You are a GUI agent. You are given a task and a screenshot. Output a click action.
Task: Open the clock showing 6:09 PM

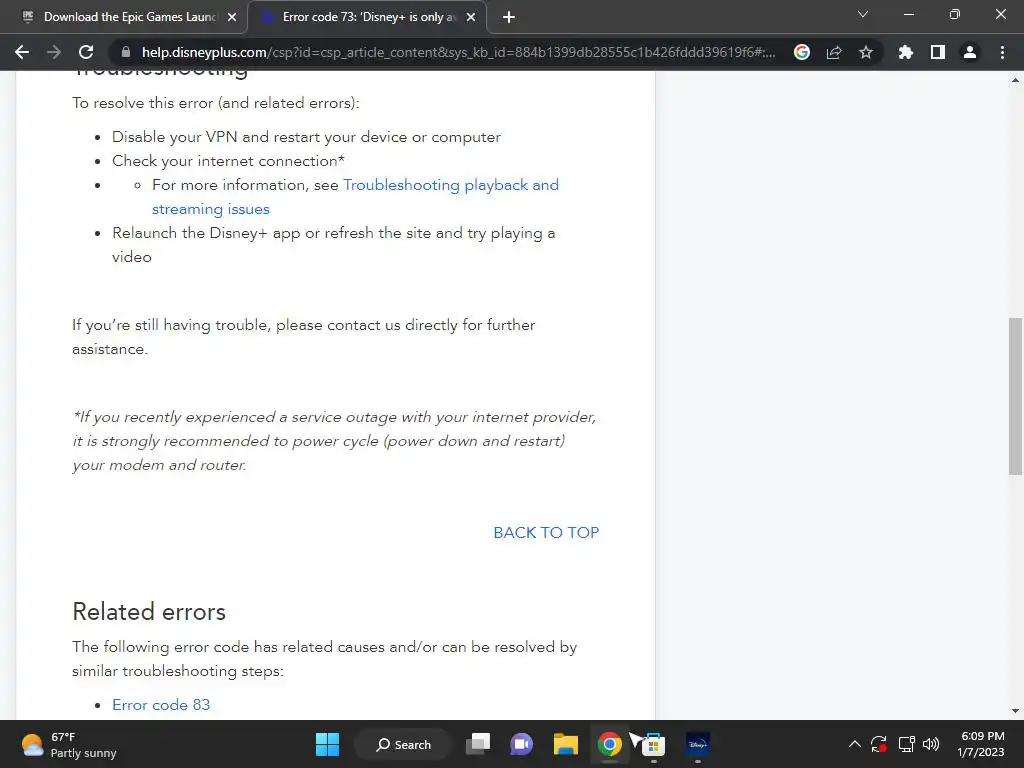[981, 744]
